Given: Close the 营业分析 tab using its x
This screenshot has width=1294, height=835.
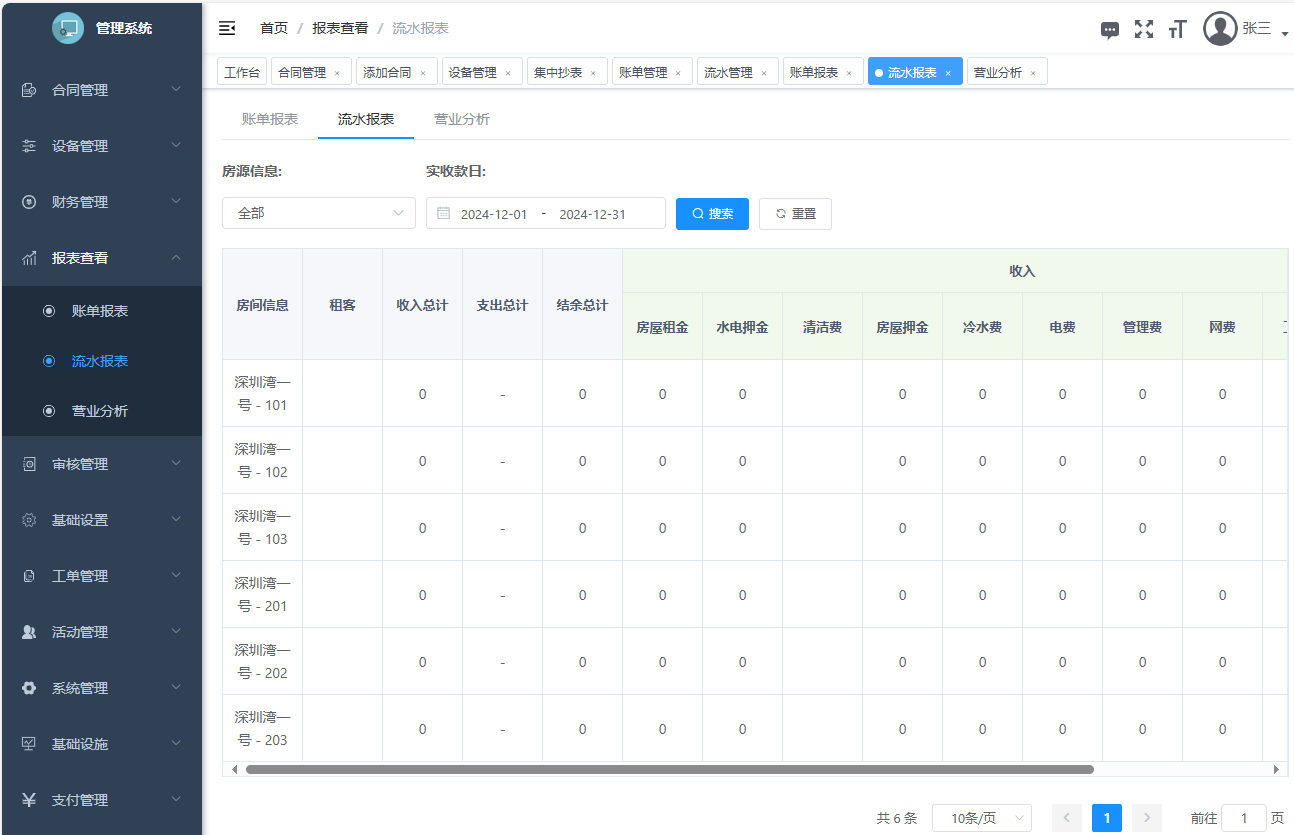Looking at the screenshot, I should point(1033,73).
